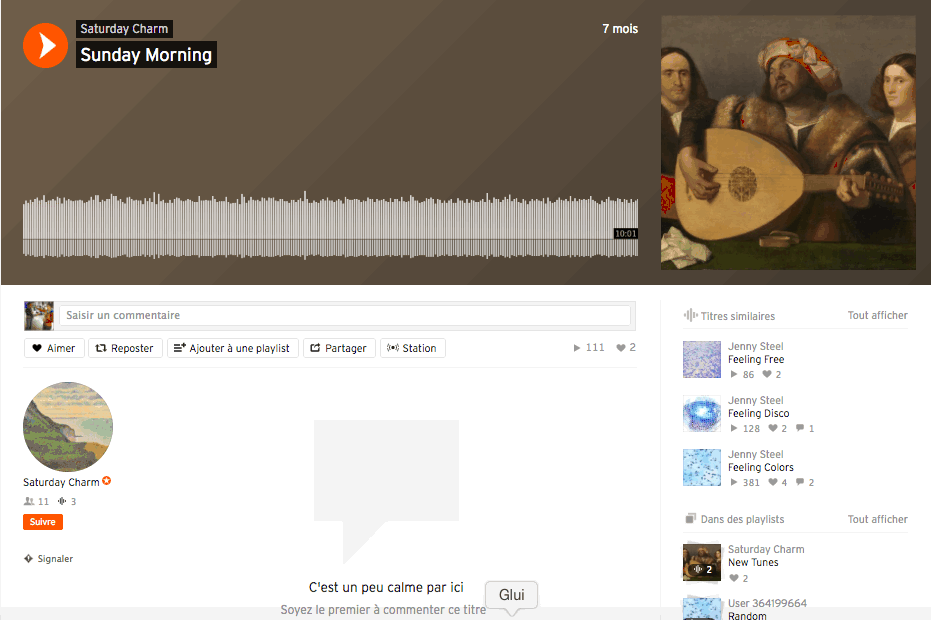Viewport: 931px width, 620px height.
Task: Show all similar tracks via Tout afficher
Action: coord(877,316)
